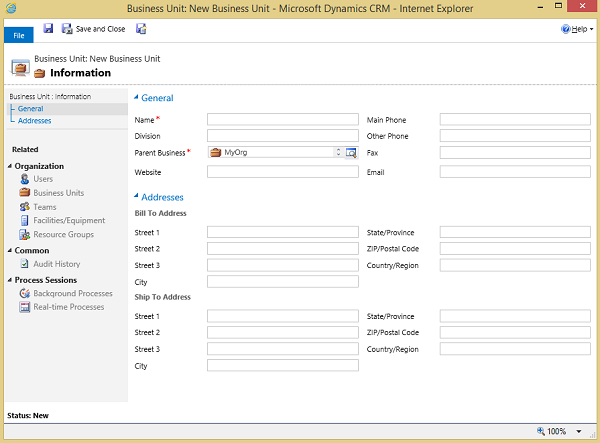Collapse the General section
Viewport: 600px width, 443px height.
(x=137, y=98)
